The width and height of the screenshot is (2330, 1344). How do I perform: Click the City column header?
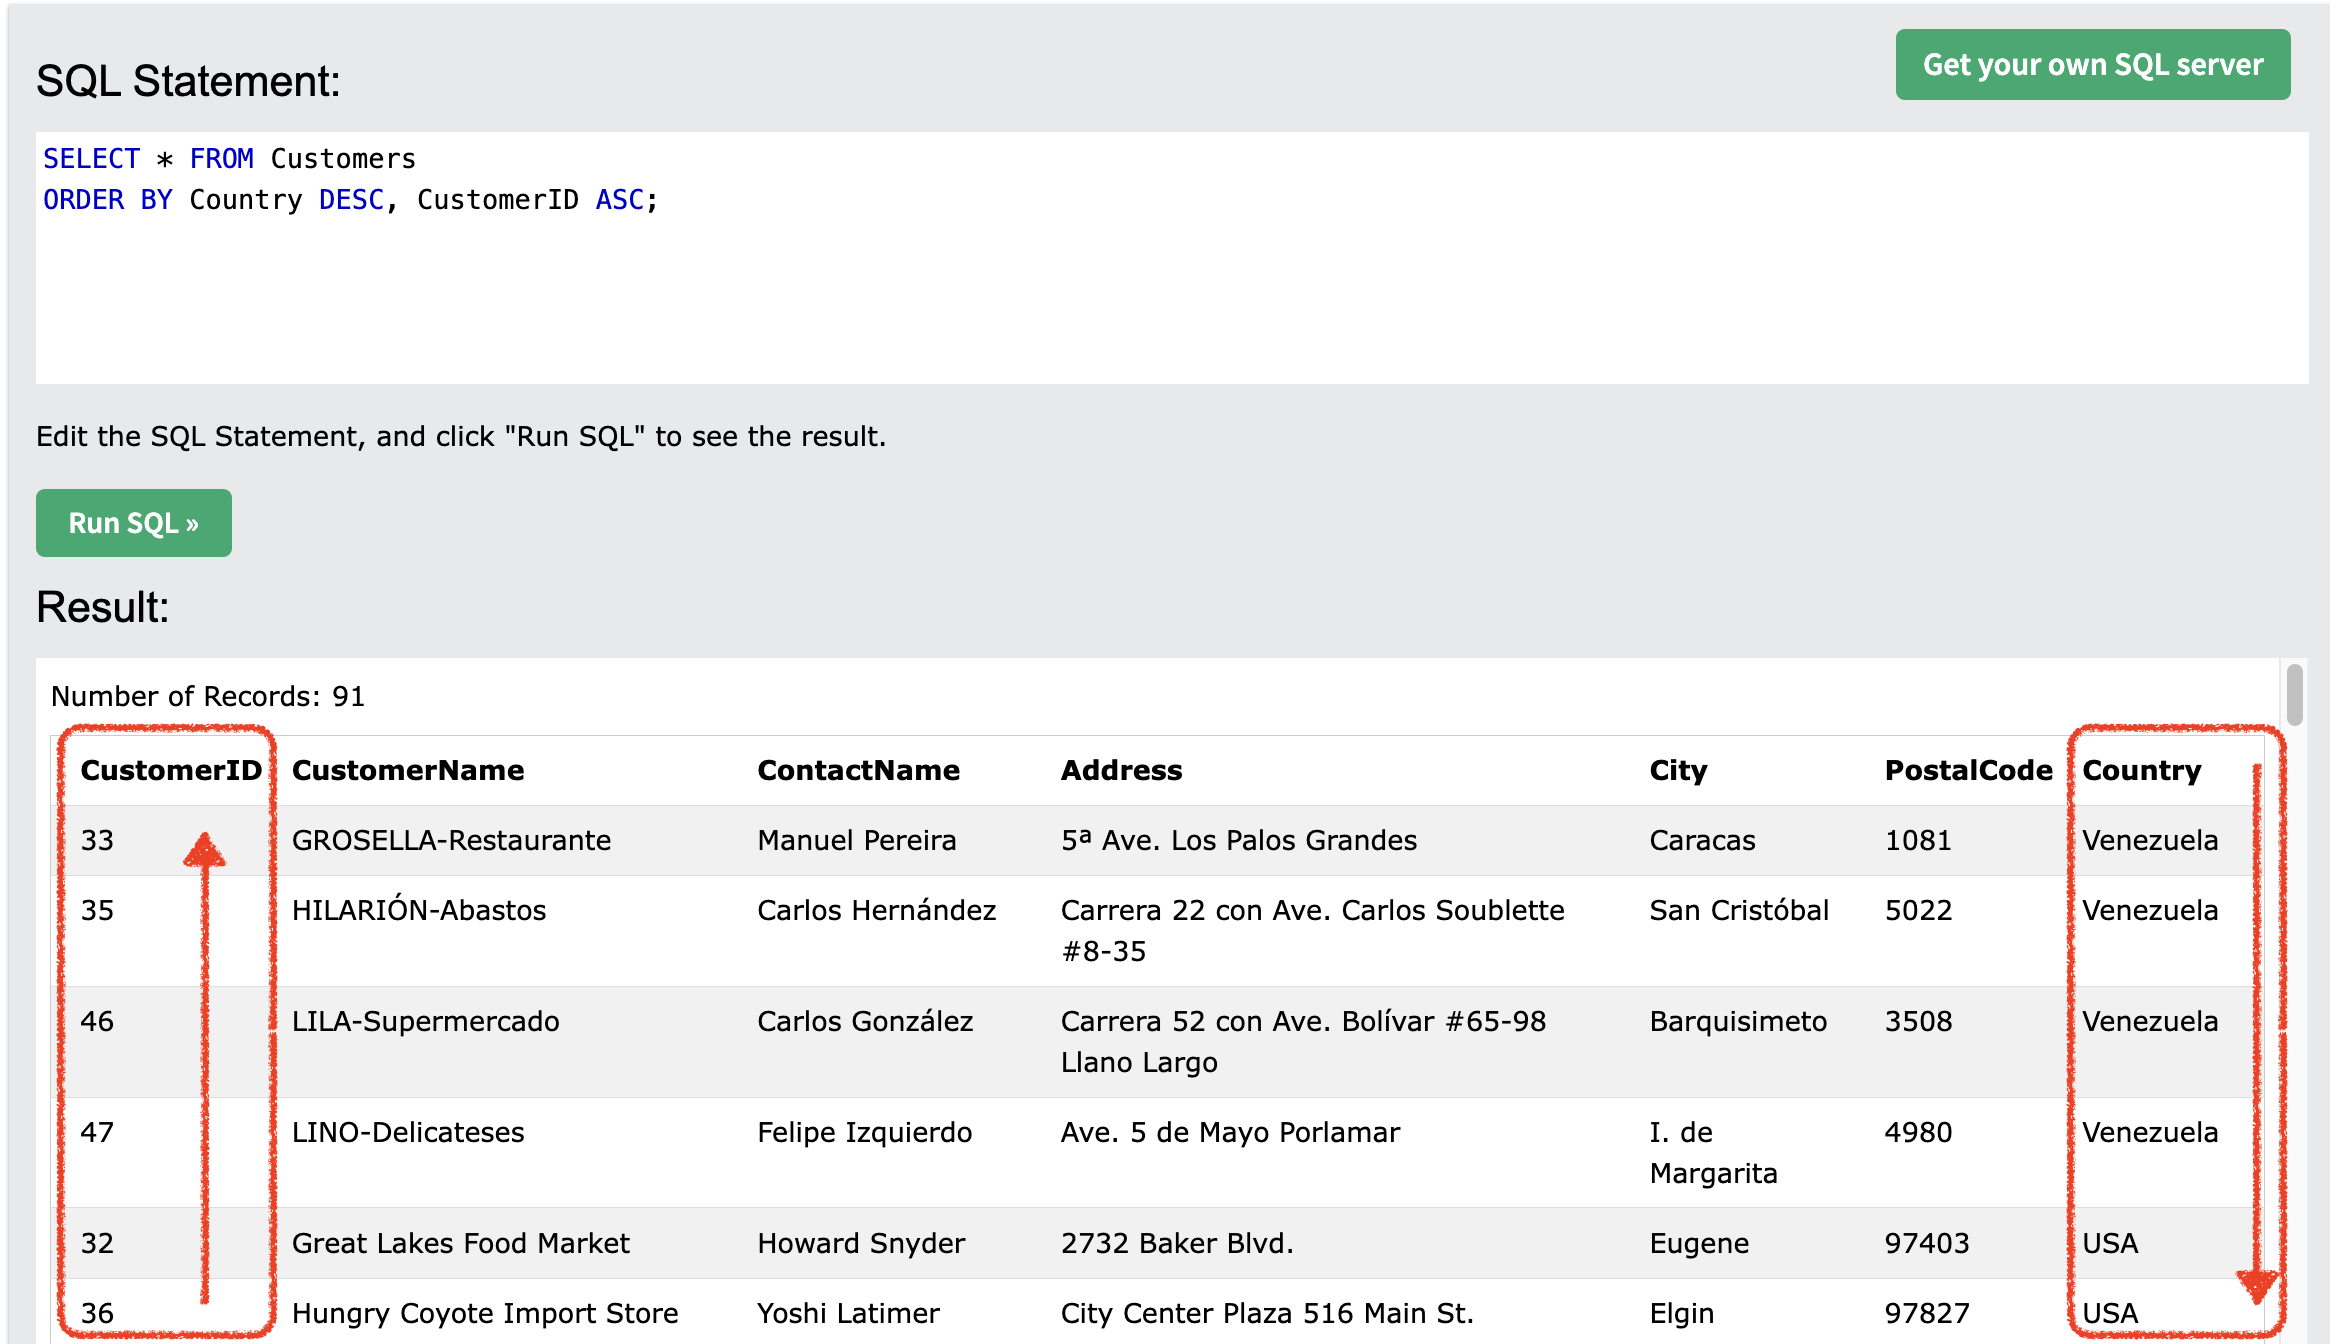[x=1677, y=770]
